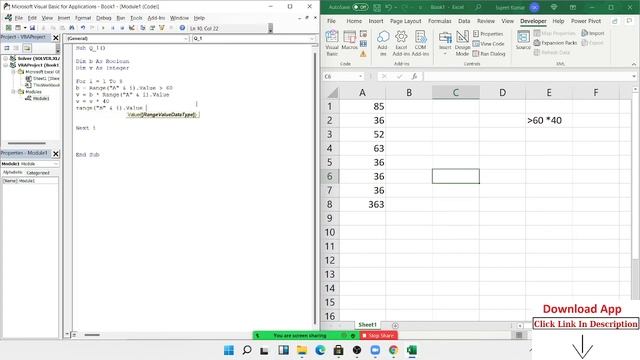
Task: Expand the formula bar chevron
Action: point(634,76)
